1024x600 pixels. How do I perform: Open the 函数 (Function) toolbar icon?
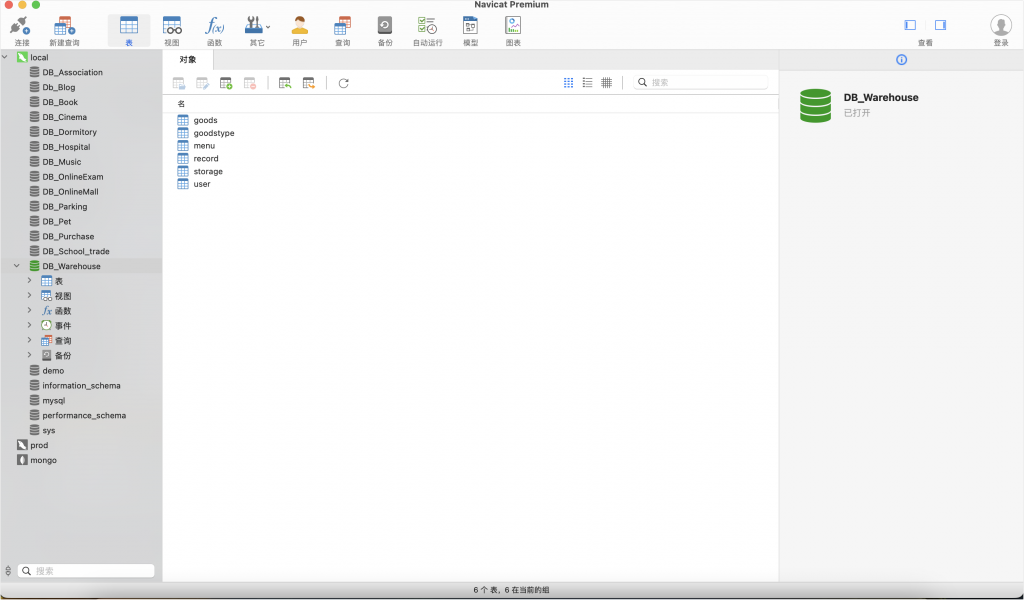pyautogui.click(x=214, y=30)
